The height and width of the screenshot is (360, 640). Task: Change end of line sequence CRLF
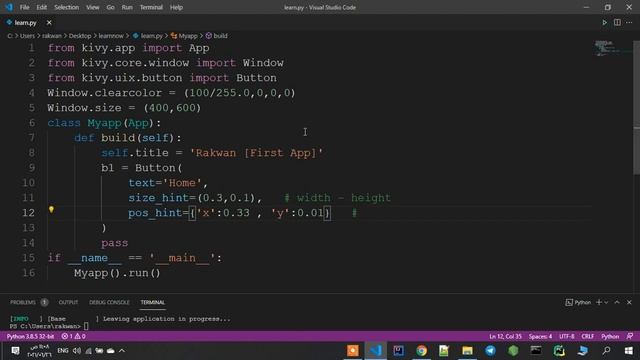tap(588, 336)
